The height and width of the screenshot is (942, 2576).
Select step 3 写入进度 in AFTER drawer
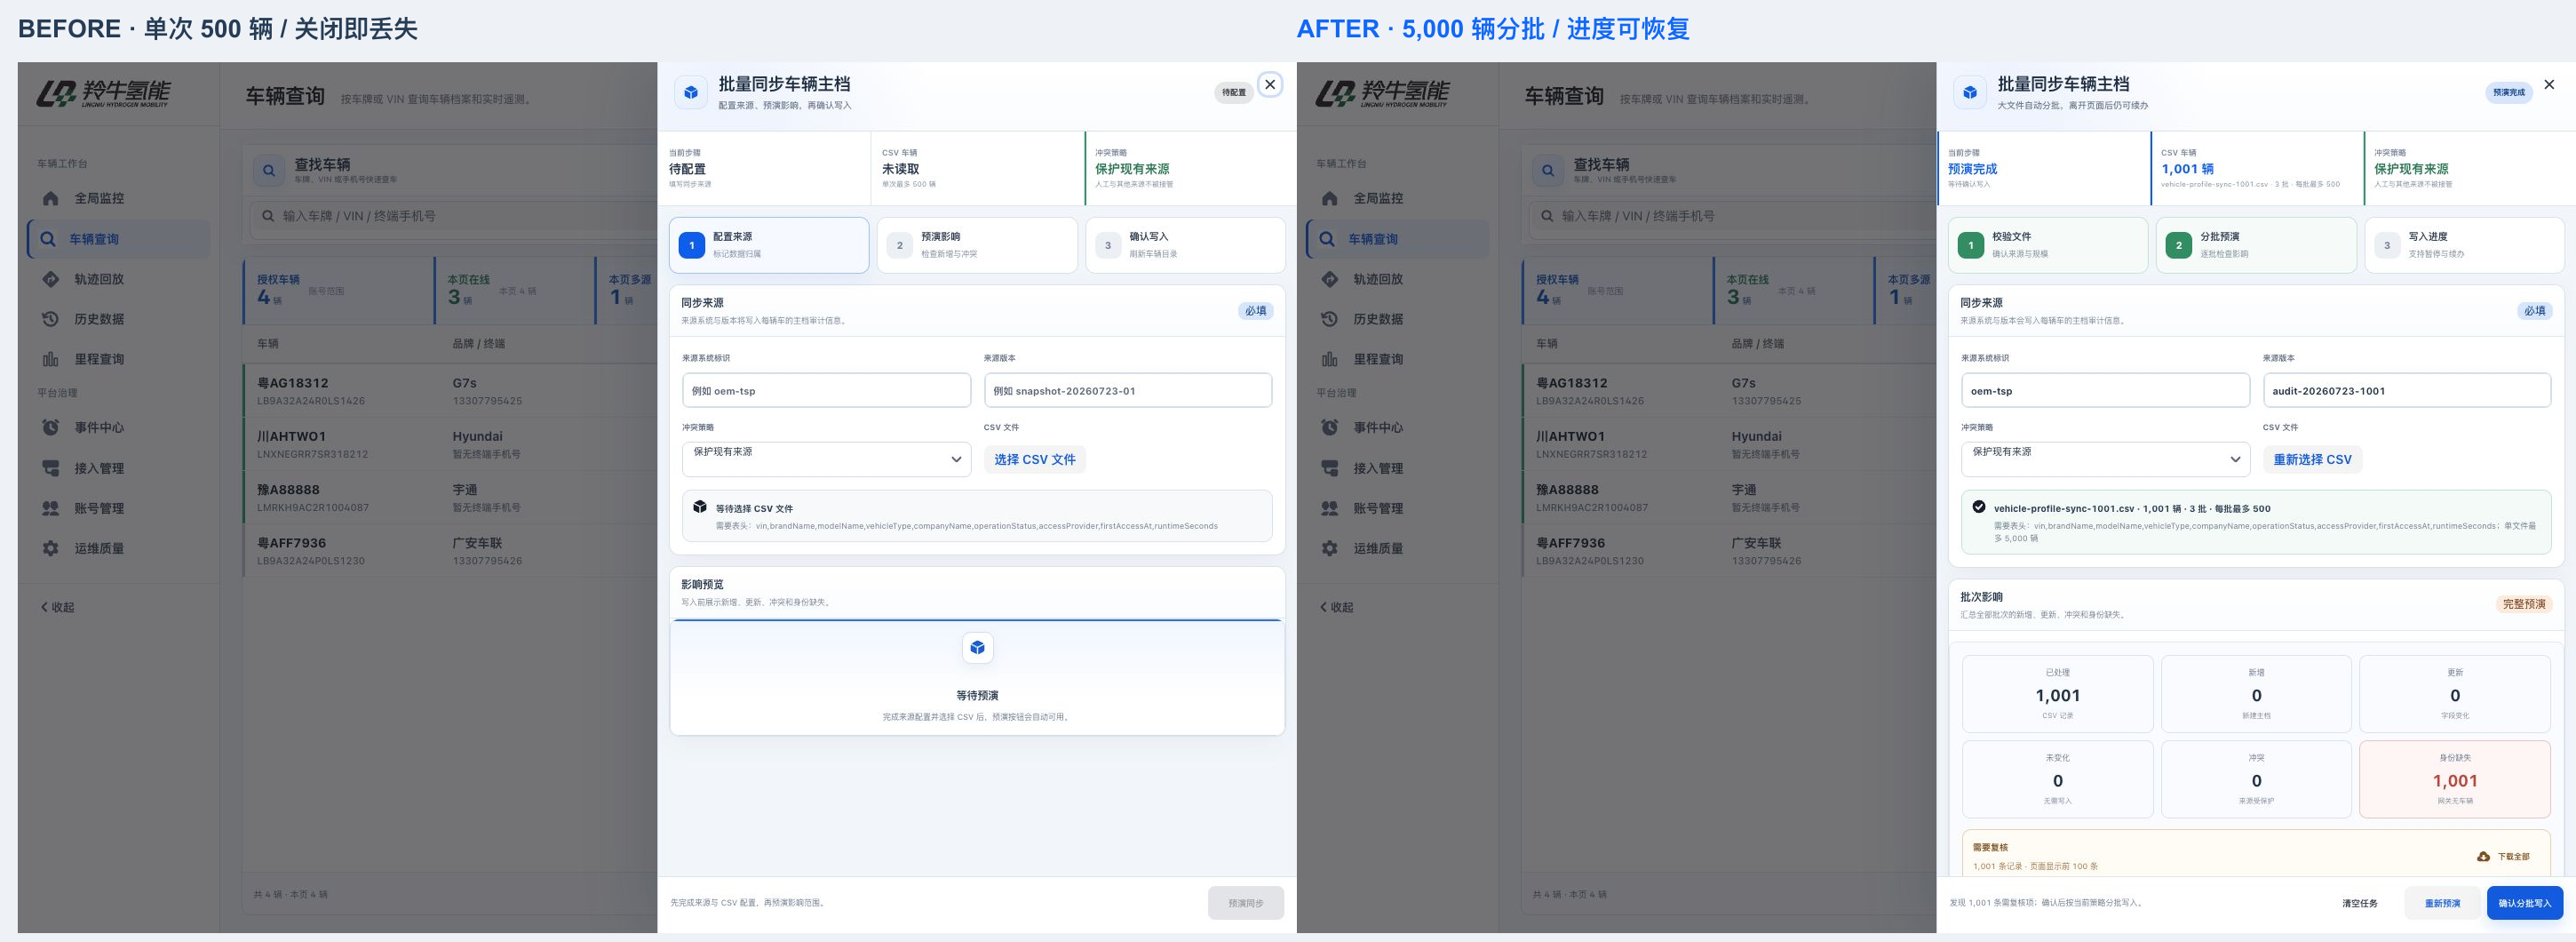2464,245
